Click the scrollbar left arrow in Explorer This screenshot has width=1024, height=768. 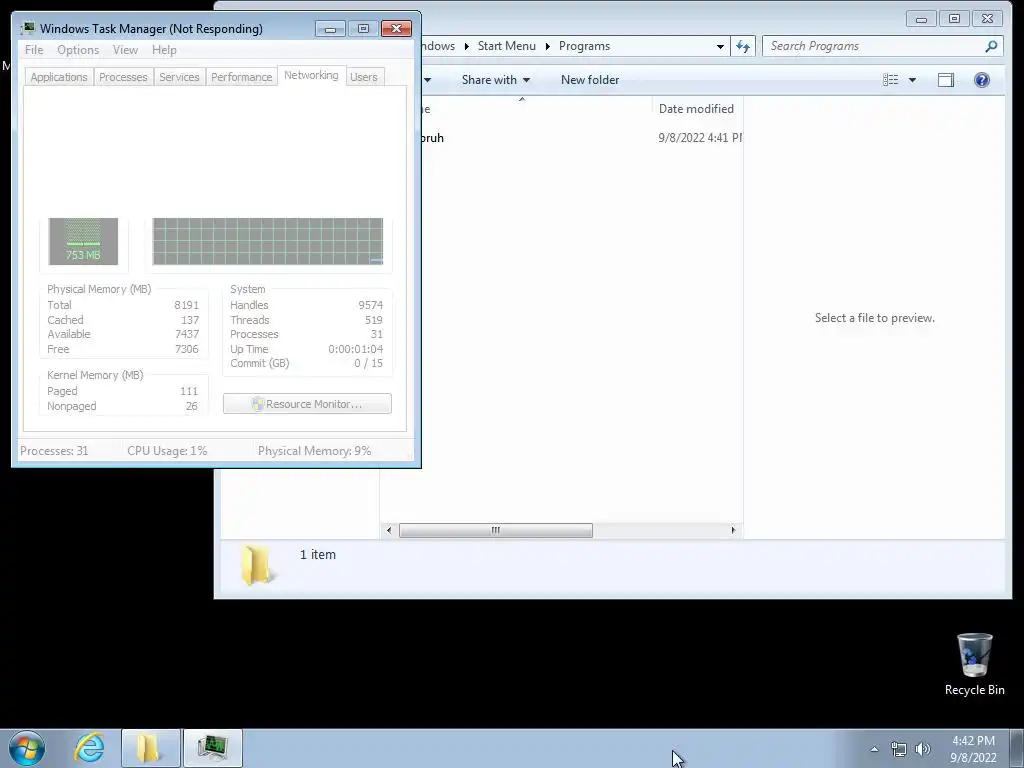click(389, 530)
